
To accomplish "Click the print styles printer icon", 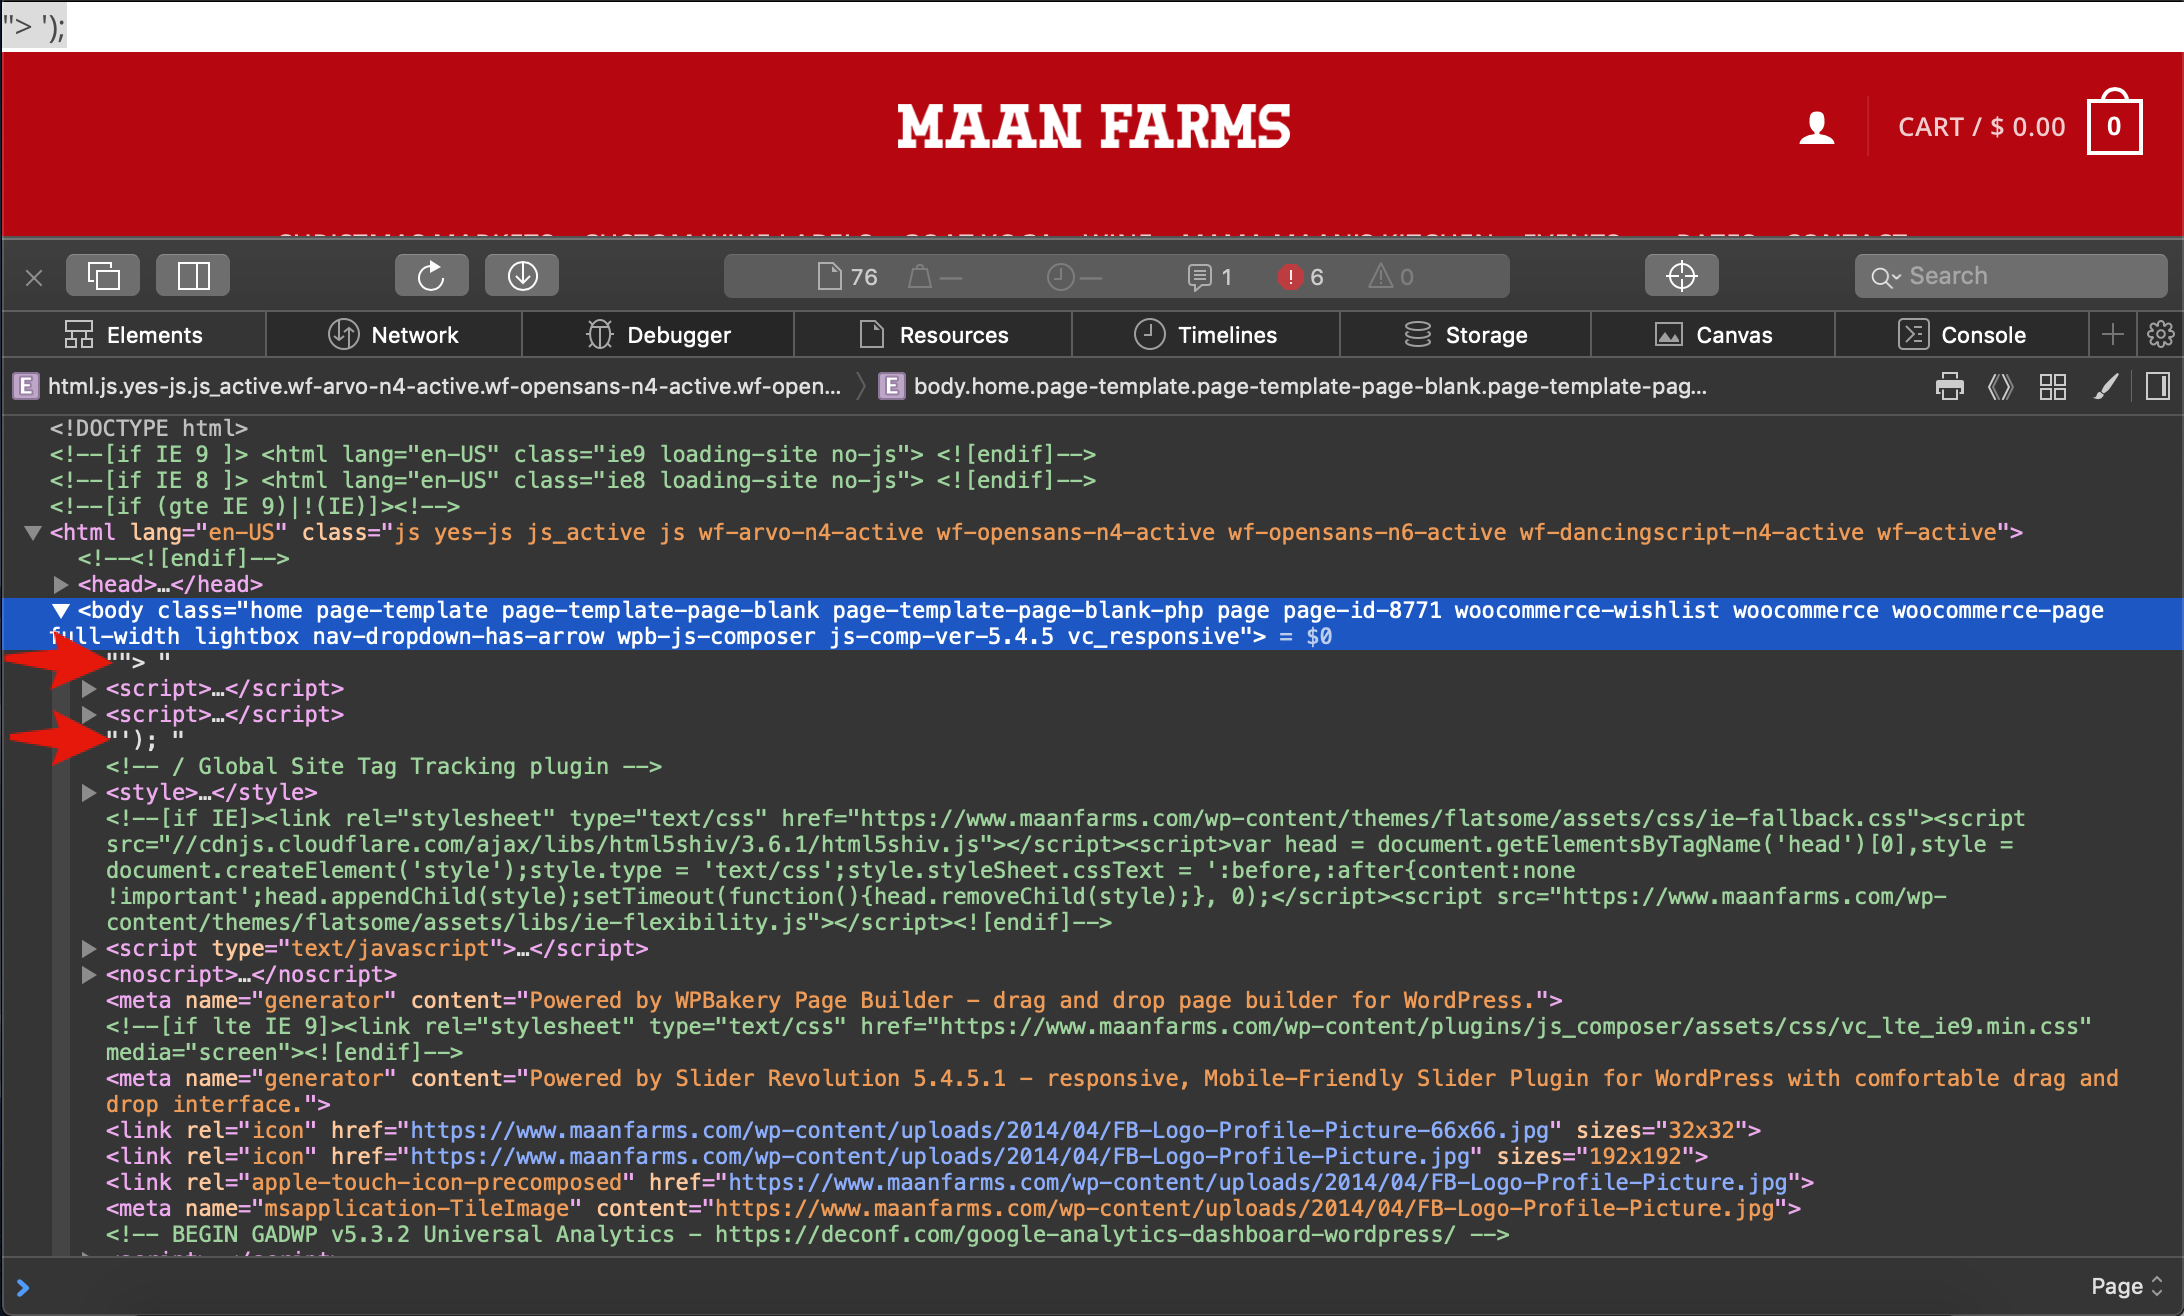I will point(1949,386).
